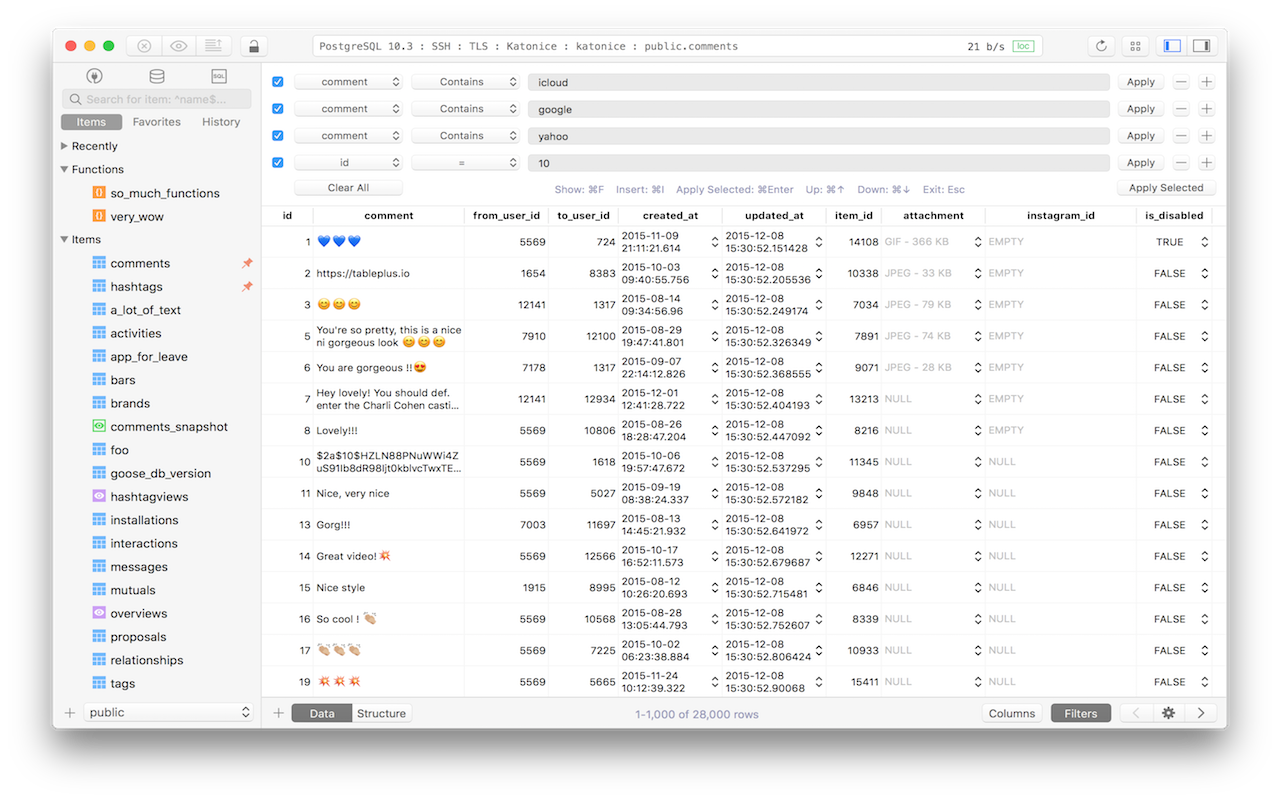Viewport: 1280px width, 800px height.
Task: Disable the icloud filter checkbox
Action: (x=277, y=81)
